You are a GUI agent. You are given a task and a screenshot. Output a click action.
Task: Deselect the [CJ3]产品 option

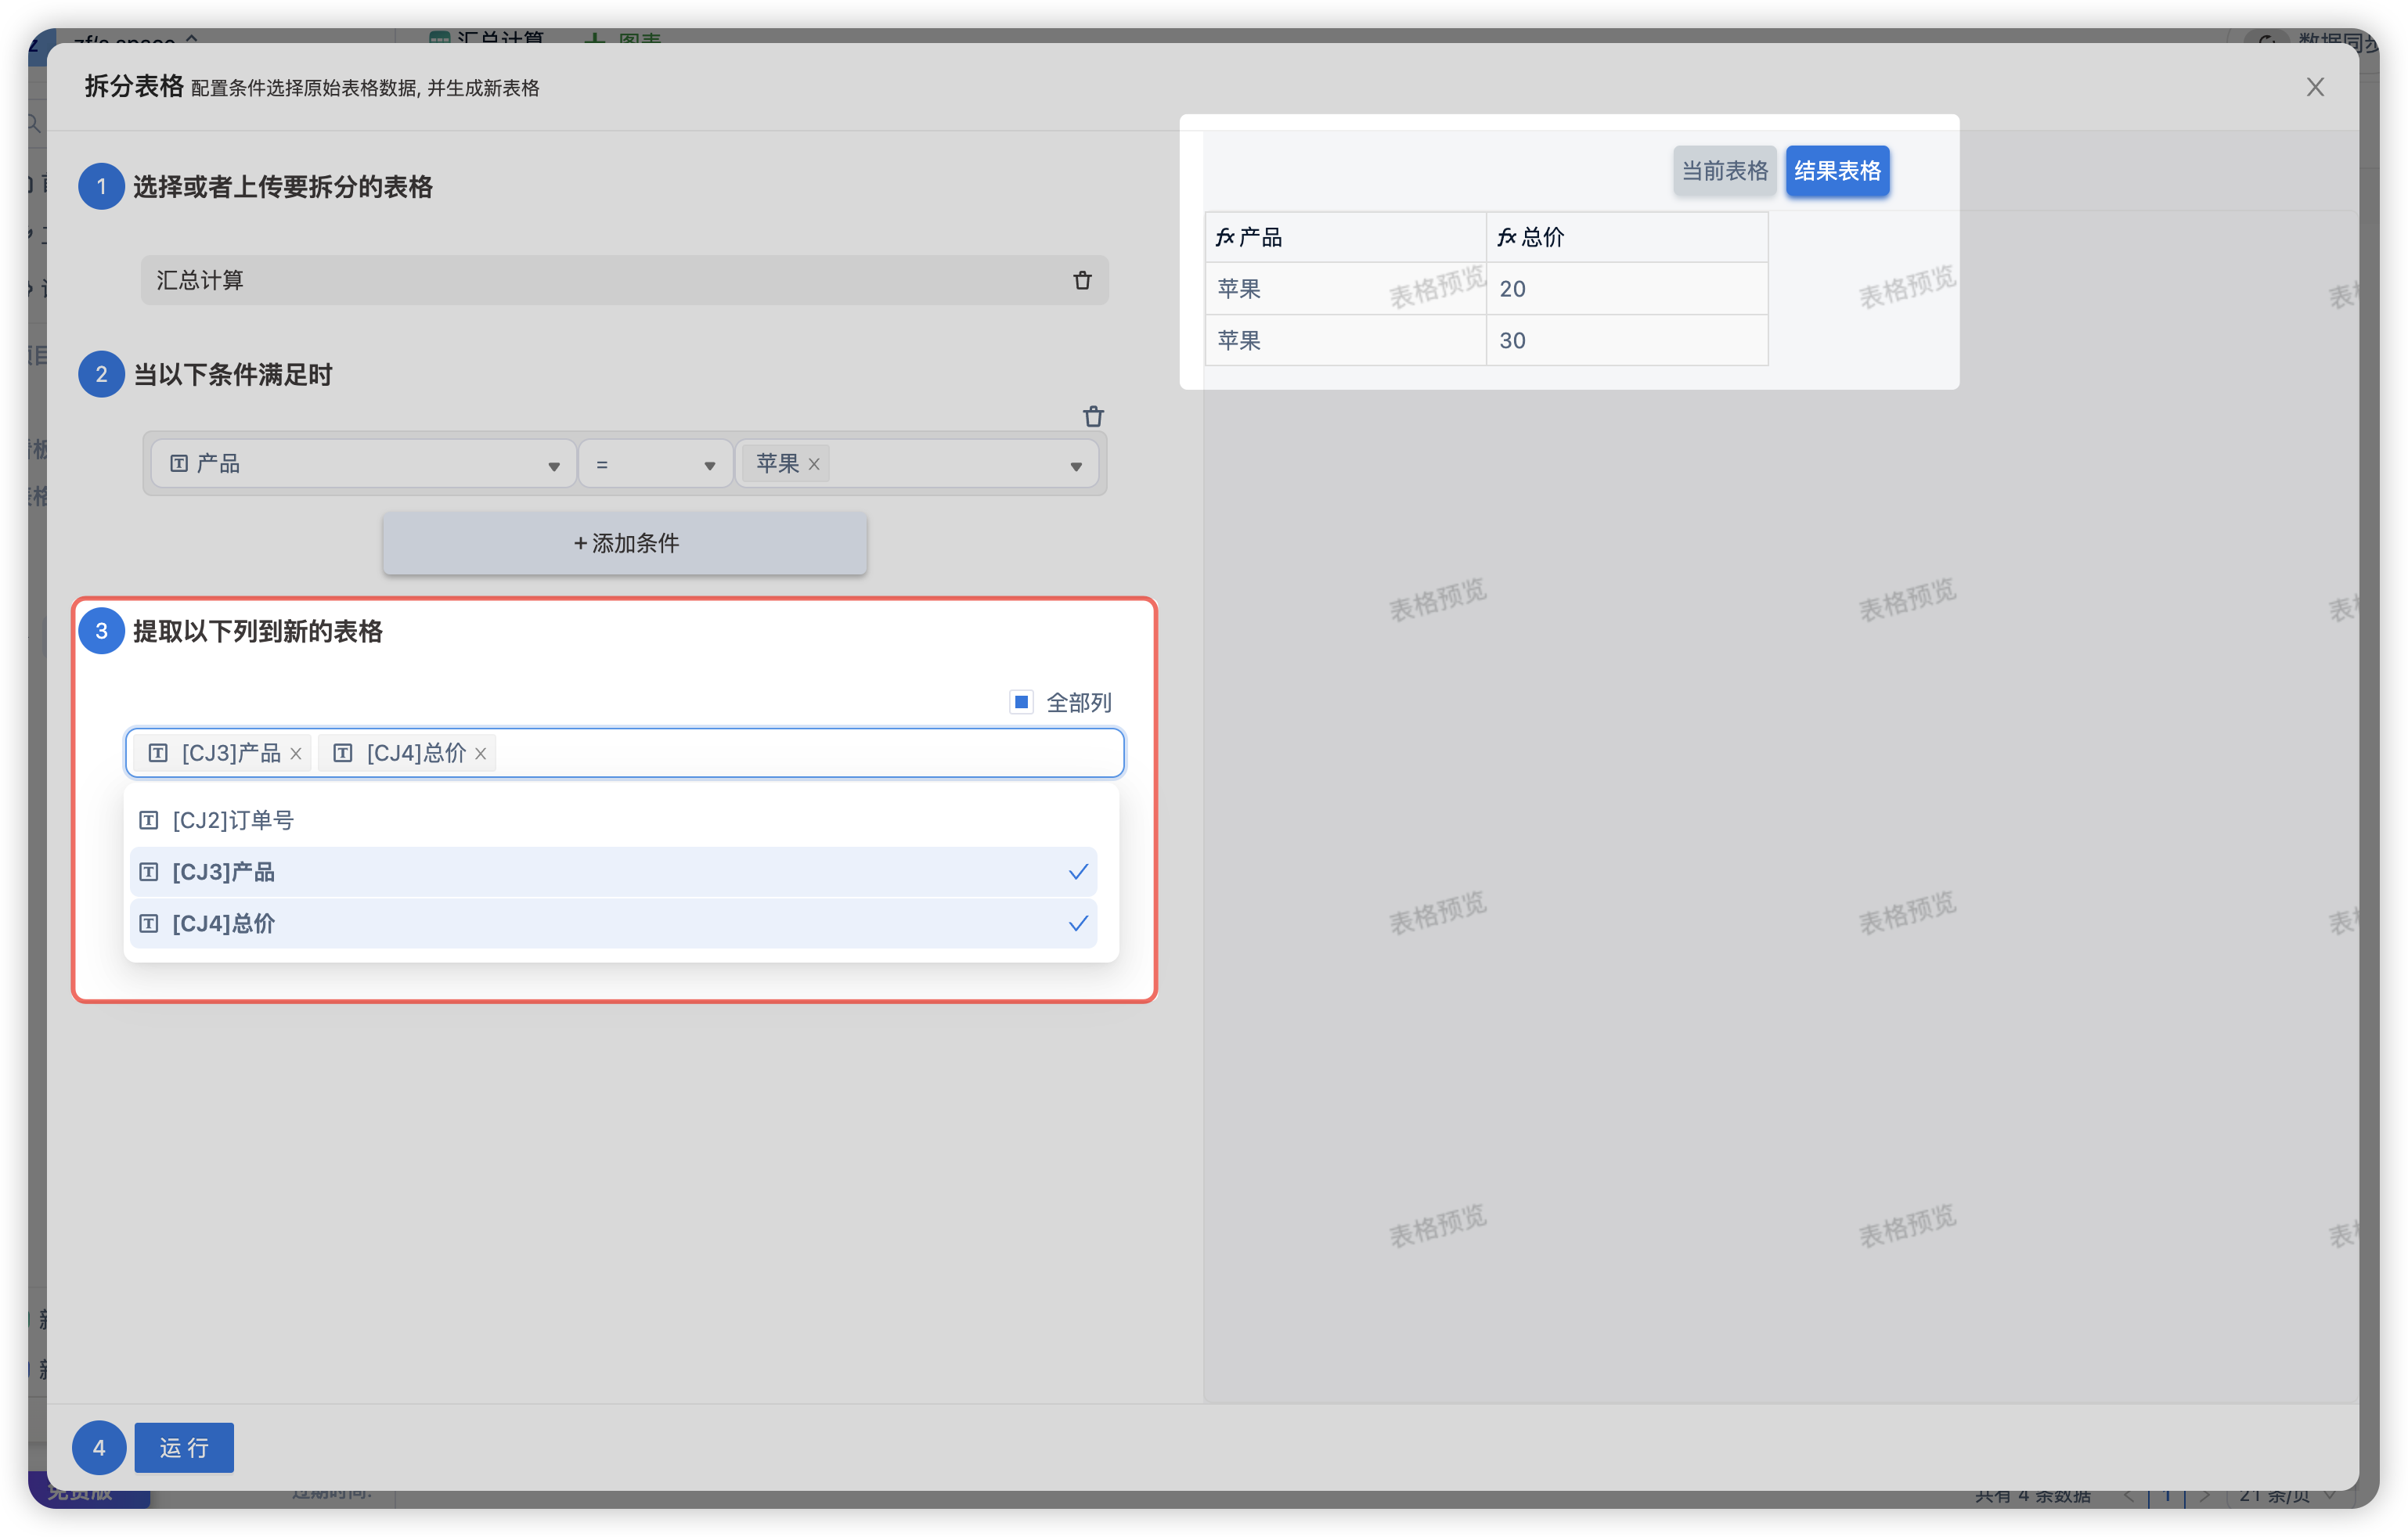613,872
